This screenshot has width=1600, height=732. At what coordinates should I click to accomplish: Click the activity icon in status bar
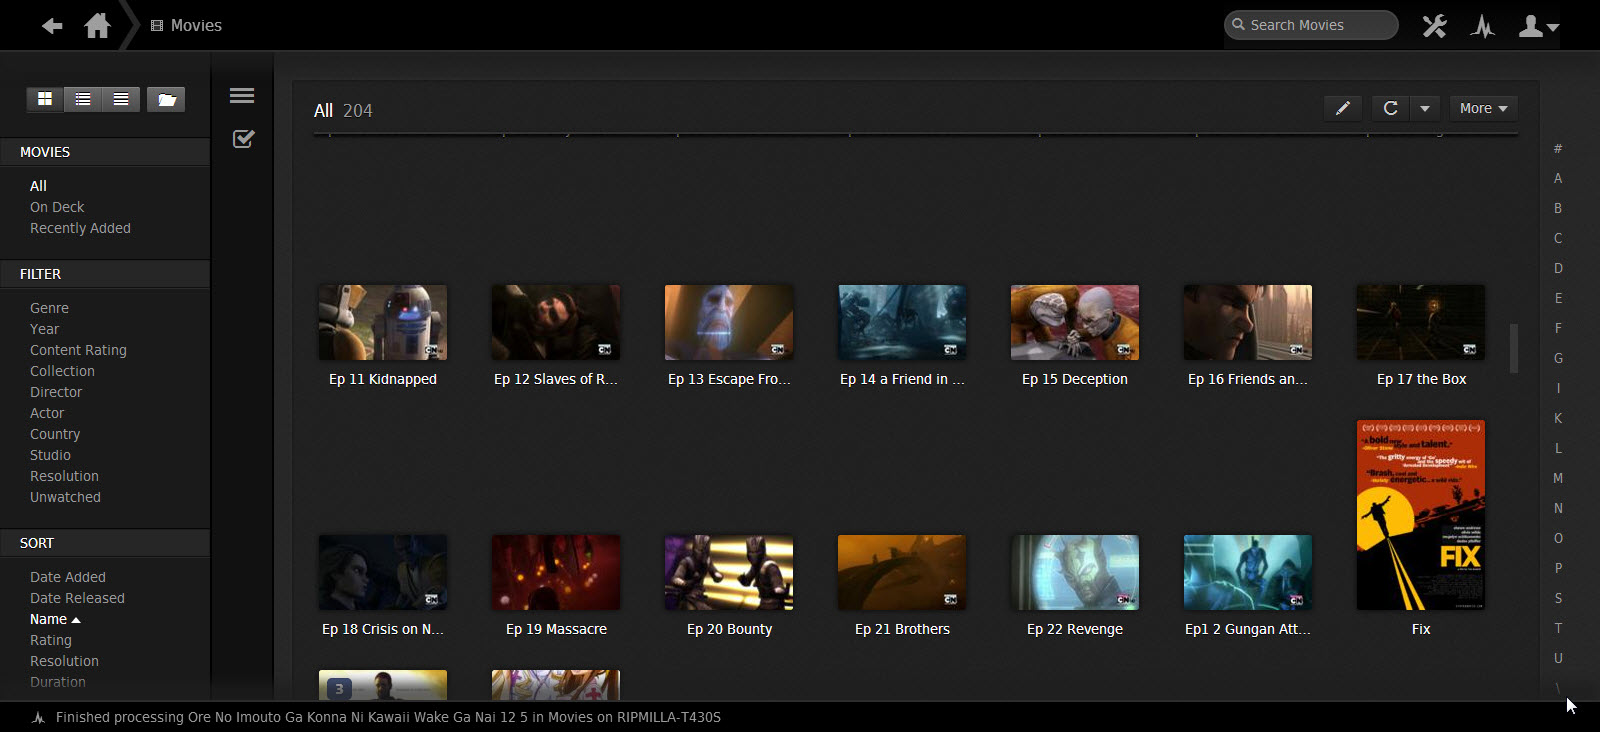(38, 718)
